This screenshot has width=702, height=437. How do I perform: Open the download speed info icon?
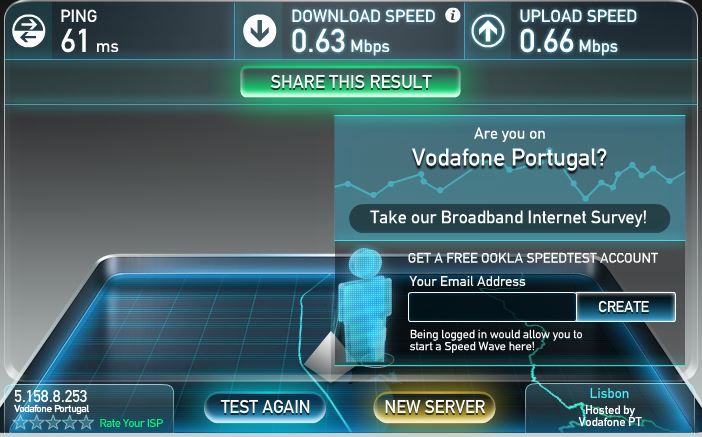tap(453, 16)
